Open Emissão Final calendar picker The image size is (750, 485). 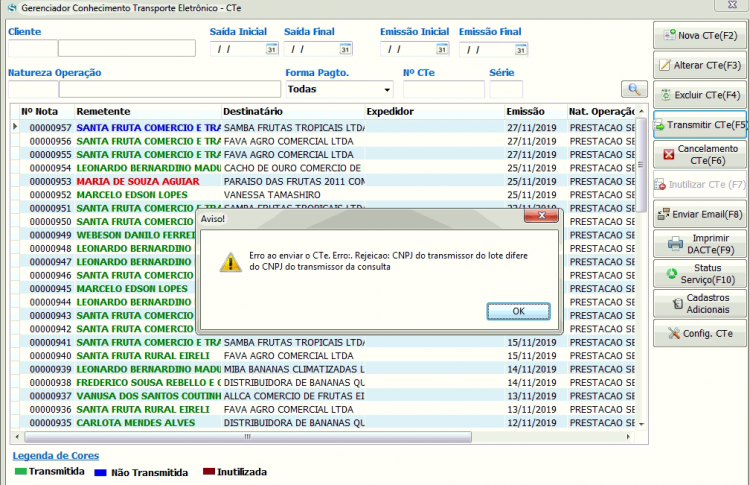pos(520,49)
